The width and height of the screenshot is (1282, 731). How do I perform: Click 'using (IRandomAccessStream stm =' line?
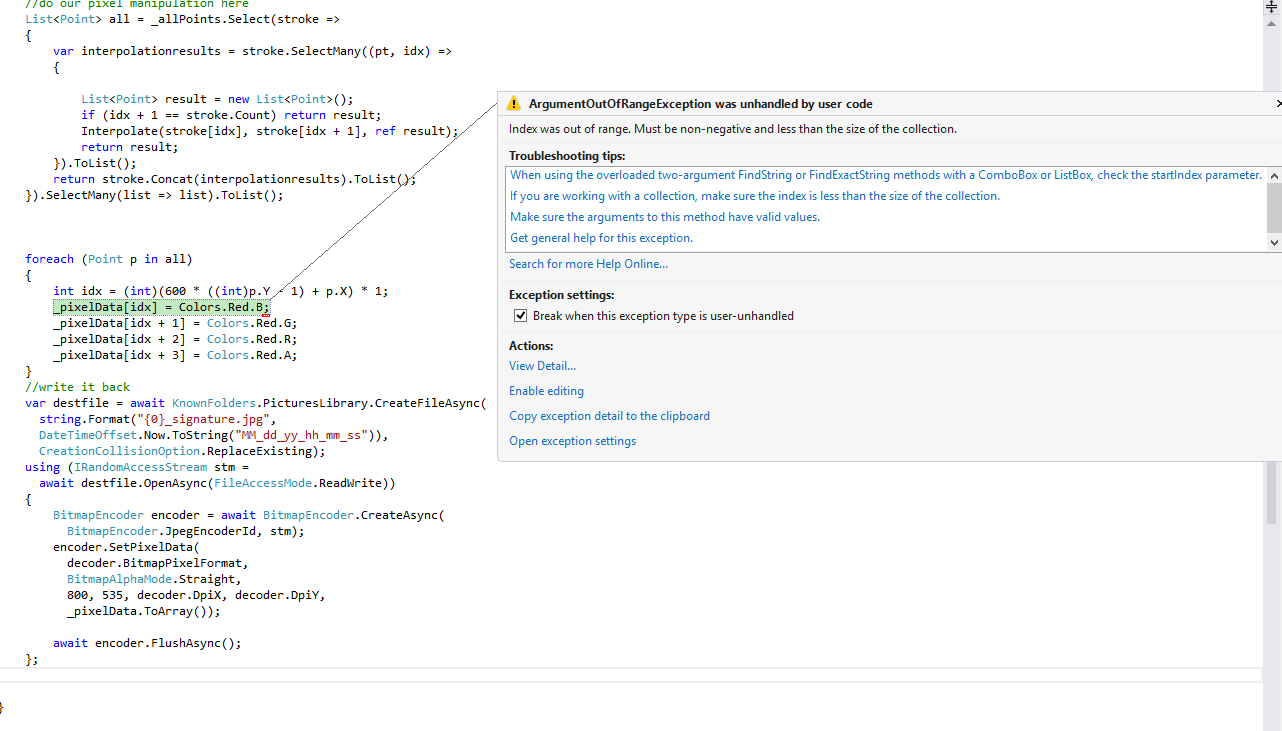point(137,467)
